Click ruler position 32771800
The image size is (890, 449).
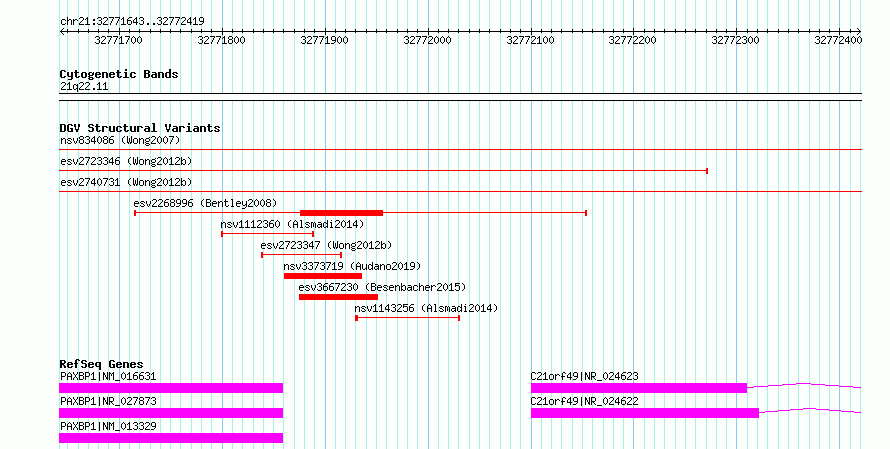[221, 40]
